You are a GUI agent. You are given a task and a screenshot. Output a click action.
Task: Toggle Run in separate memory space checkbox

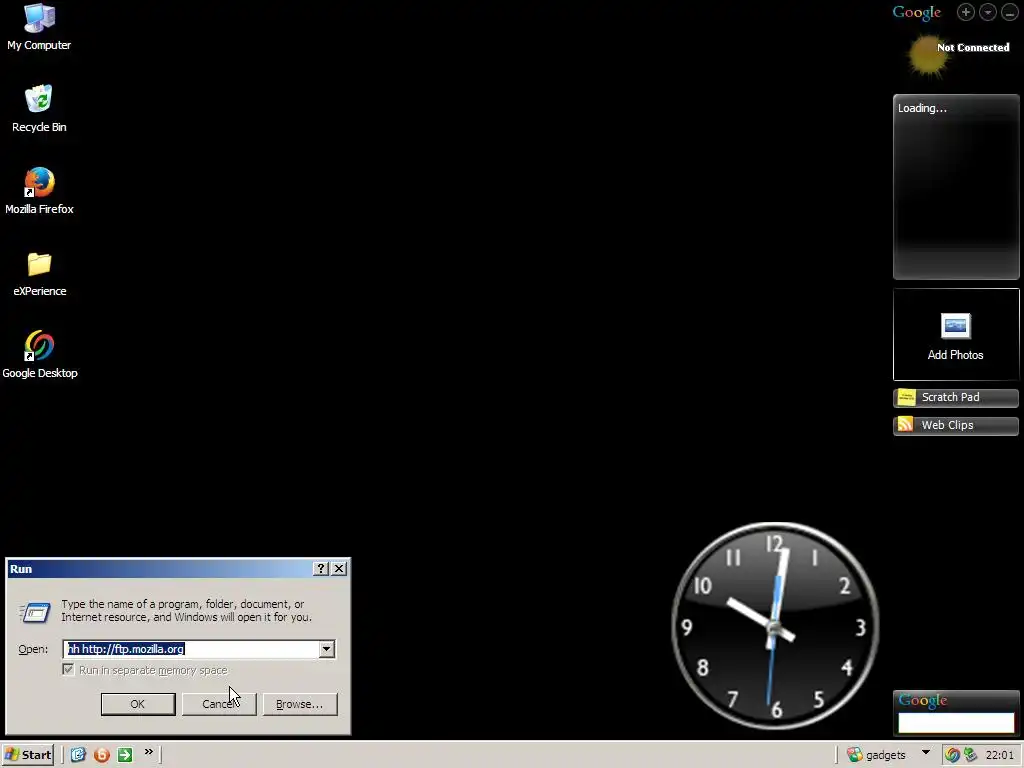click(68, 669)
